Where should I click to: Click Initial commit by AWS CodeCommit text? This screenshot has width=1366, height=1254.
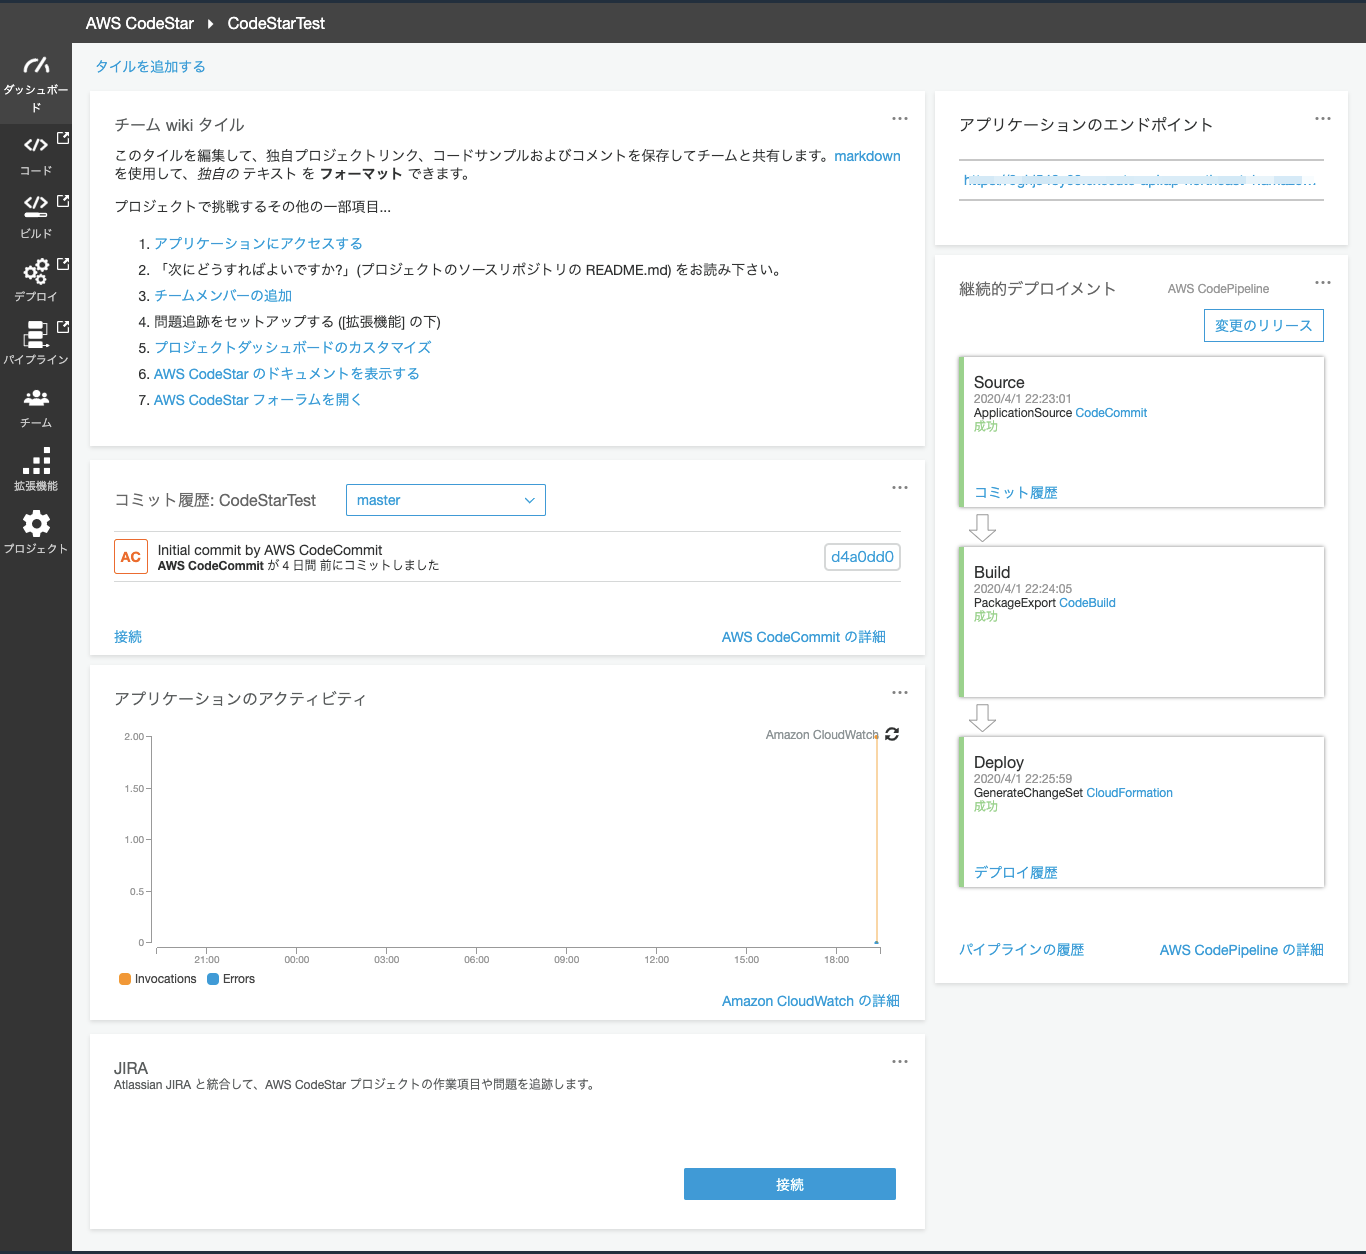(270, 550)
